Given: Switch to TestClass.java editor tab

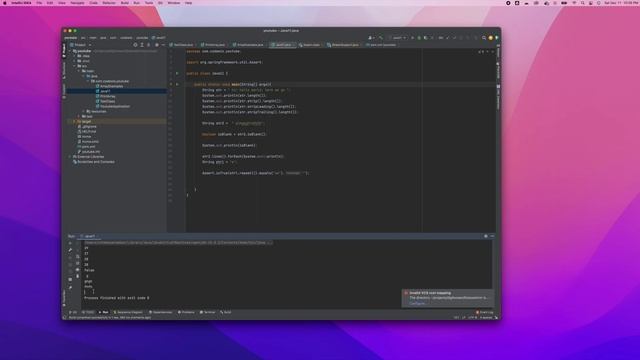Looking at the screenshot, I should coord(182,45).
